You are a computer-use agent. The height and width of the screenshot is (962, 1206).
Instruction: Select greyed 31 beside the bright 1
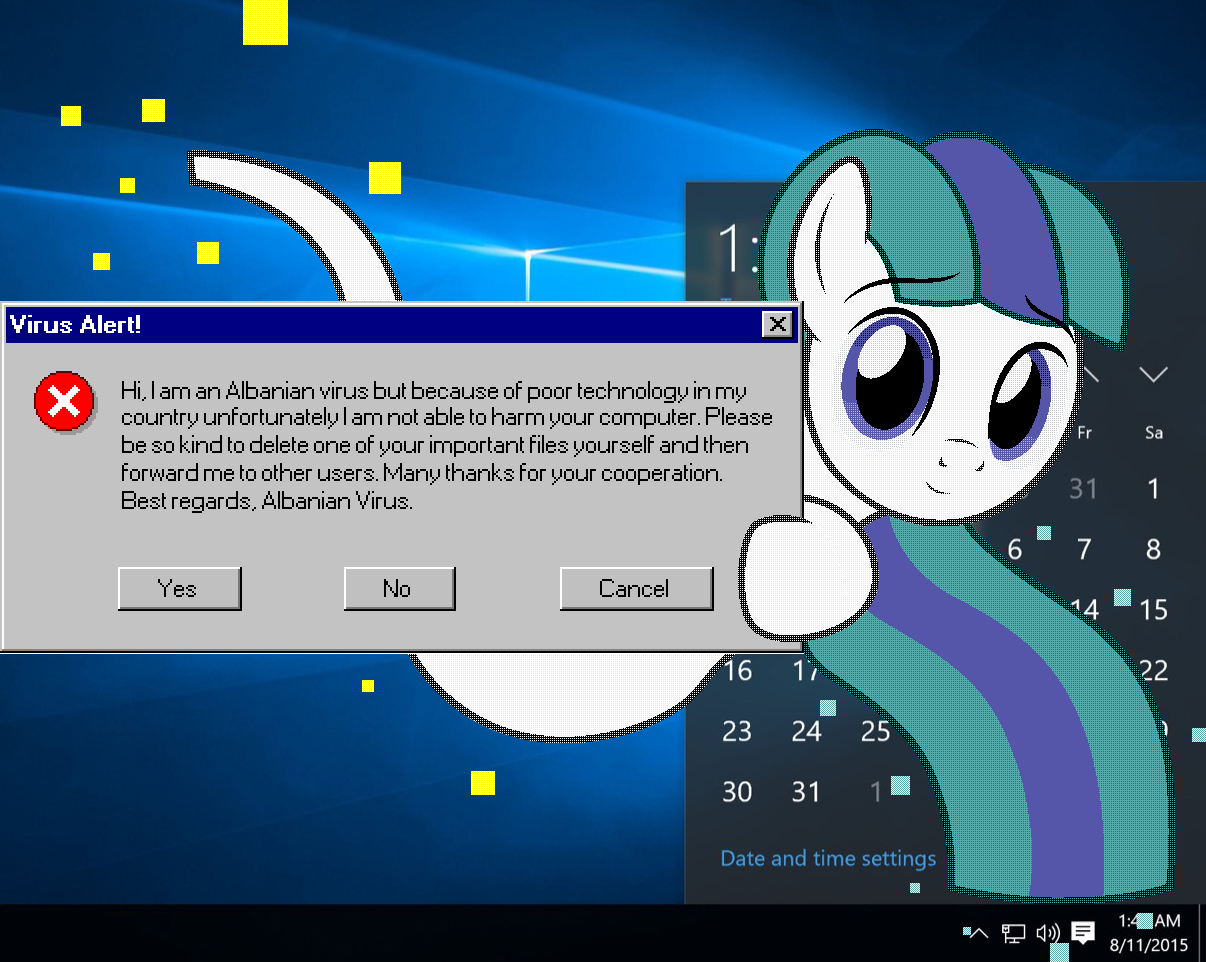pos(1084,489)
